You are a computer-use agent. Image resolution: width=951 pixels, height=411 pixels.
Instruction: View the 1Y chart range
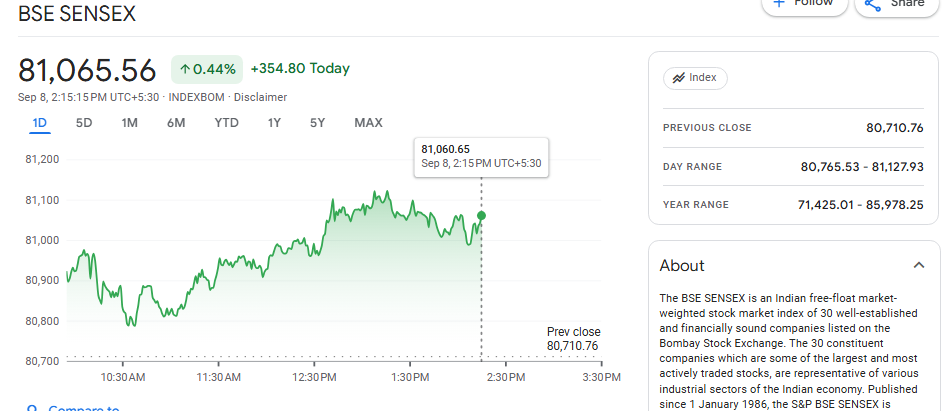coord(274,123)
